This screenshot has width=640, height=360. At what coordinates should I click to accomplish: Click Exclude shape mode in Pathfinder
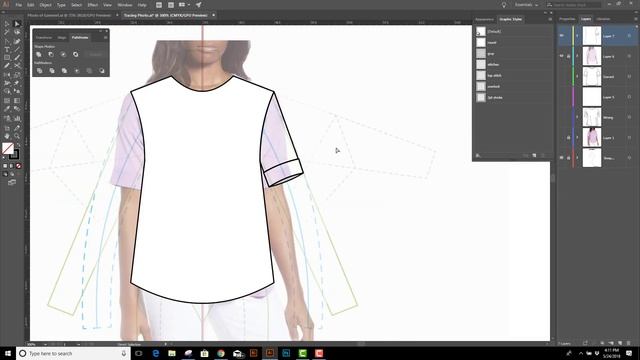(76, 54)
